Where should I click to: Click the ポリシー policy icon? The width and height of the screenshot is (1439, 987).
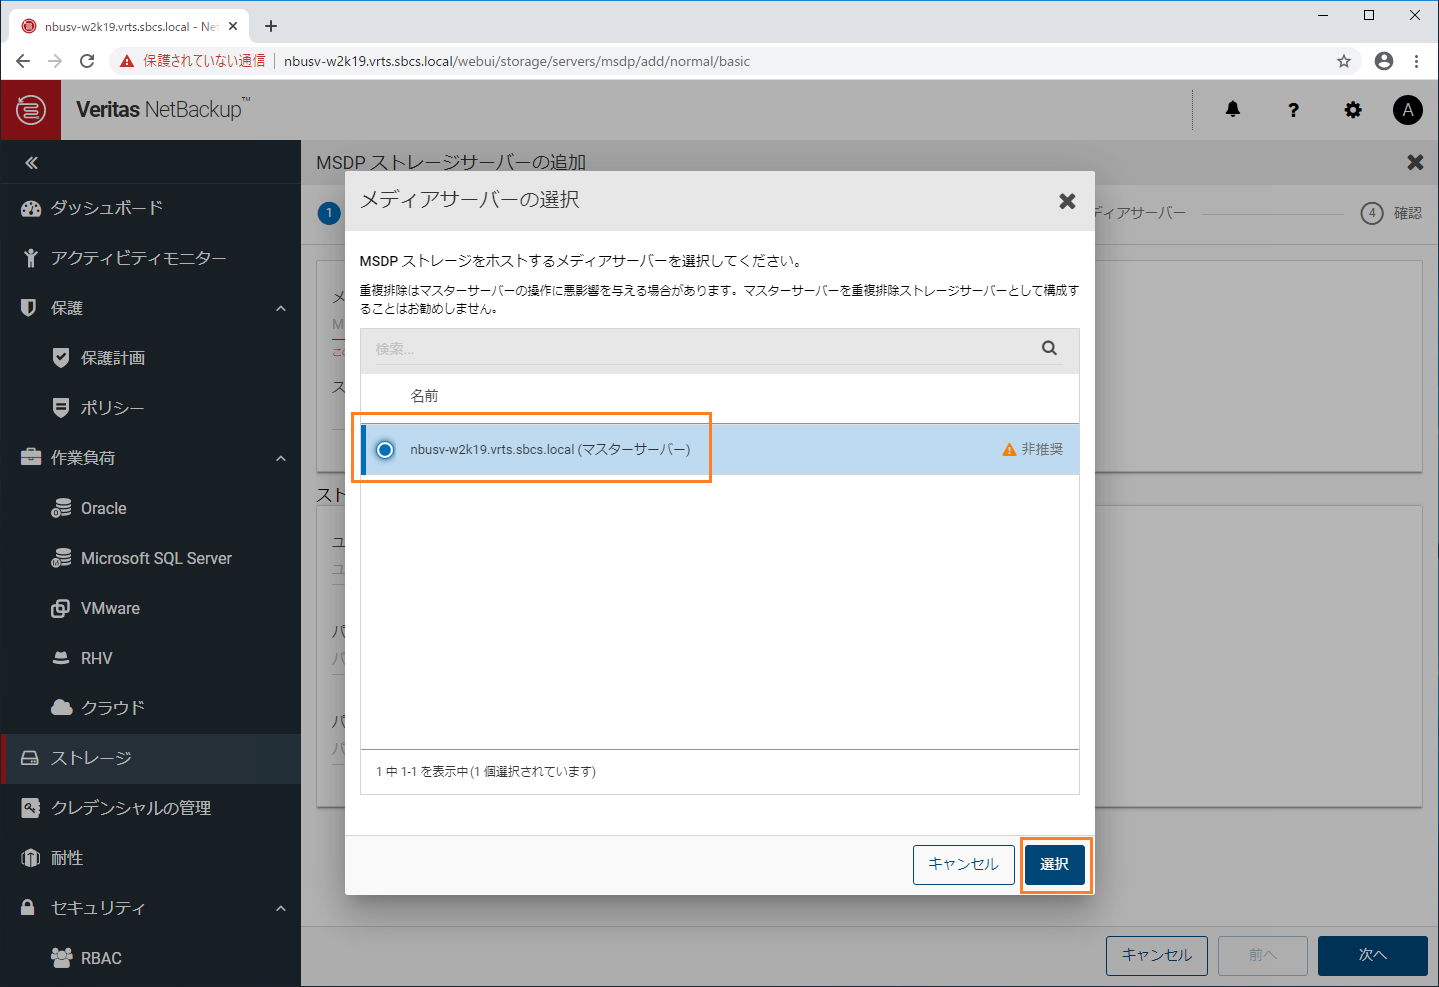61,408
